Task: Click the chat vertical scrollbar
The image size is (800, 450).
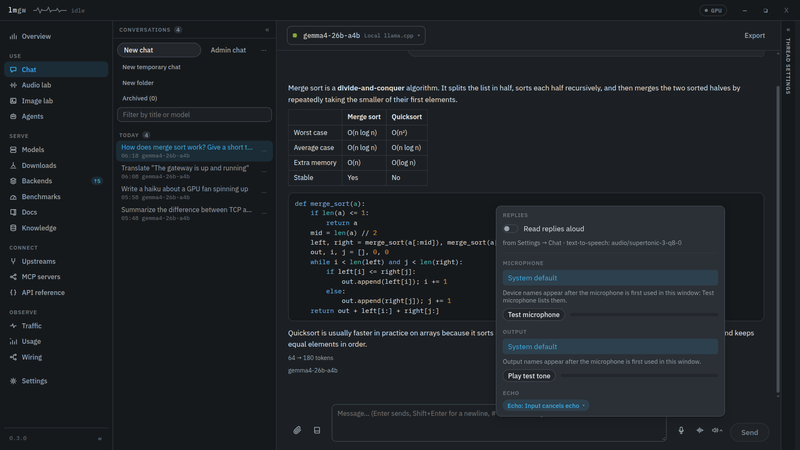Action: (778, 240)
